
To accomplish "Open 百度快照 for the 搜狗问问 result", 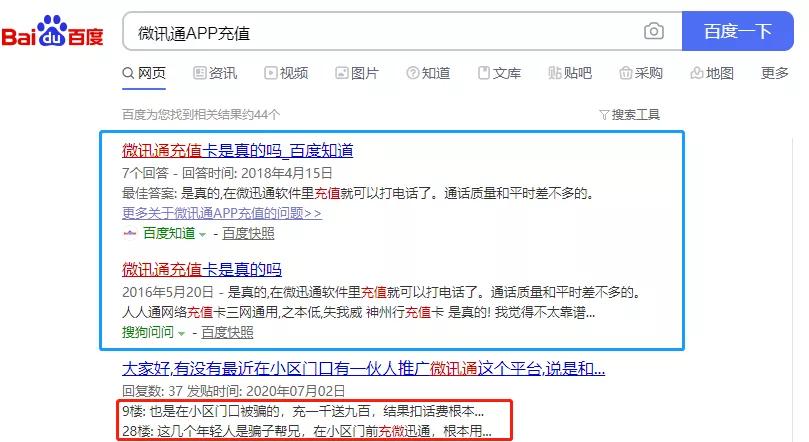I will (x=227, y=333).
